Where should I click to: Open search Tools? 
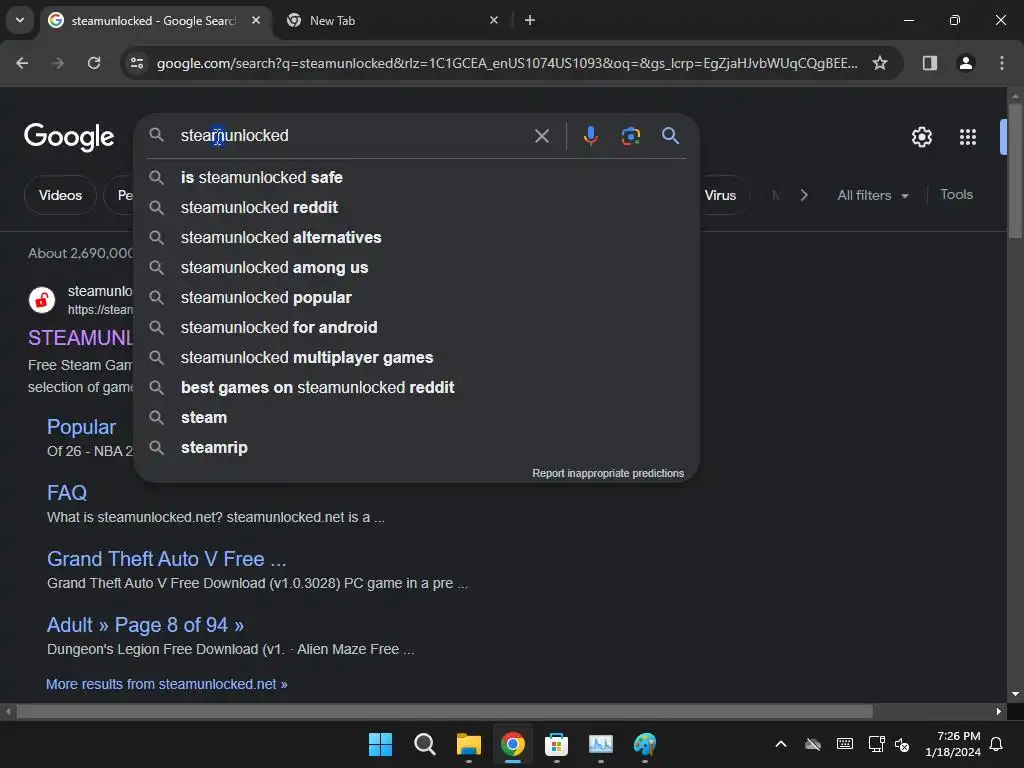click(x=956, y=195)
